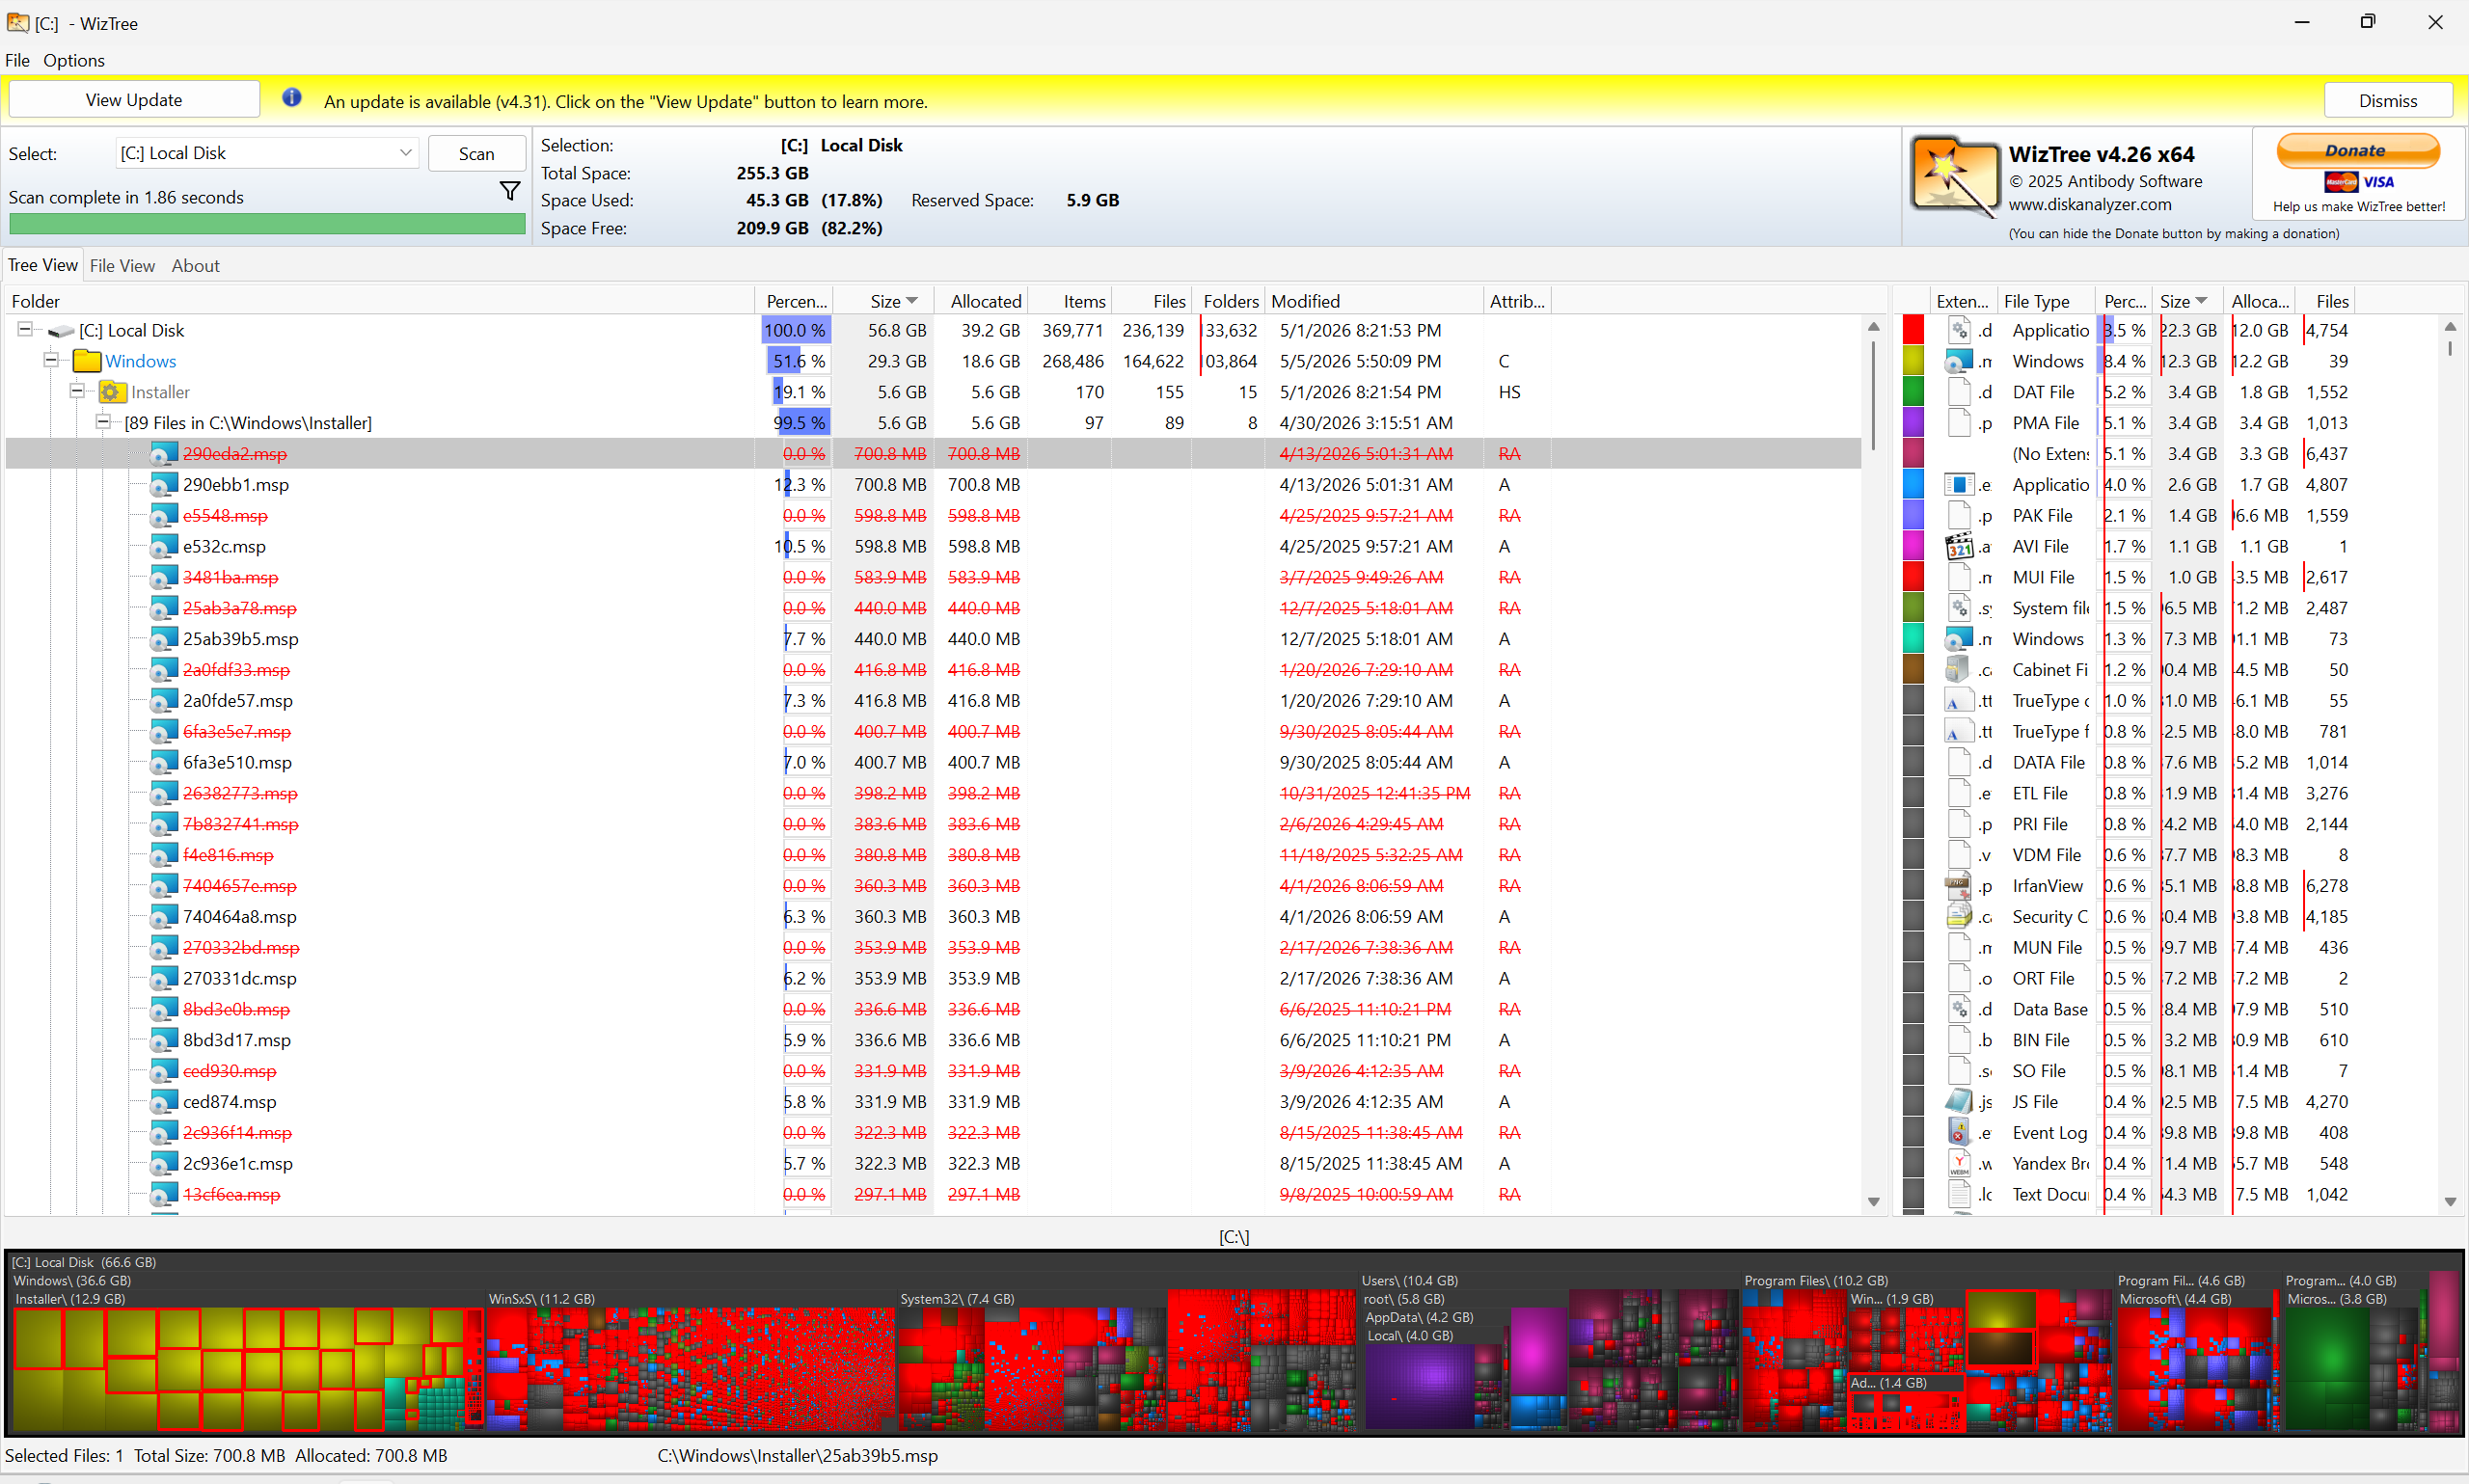Viewport: 2469px width, 1484px height.
Task: Click the filter funnel icon
Action: pos(510,190)
